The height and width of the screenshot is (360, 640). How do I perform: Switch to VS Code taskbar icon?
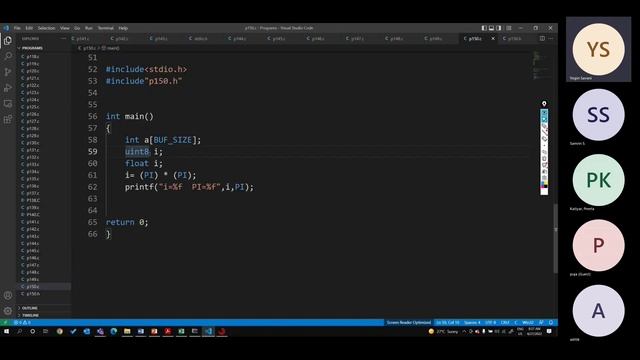209,331
